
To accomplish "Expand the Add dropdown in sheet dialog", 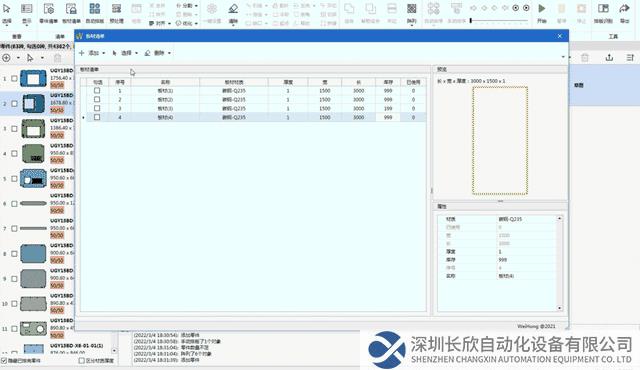I will pyautogui.click(x=92, y=53).
